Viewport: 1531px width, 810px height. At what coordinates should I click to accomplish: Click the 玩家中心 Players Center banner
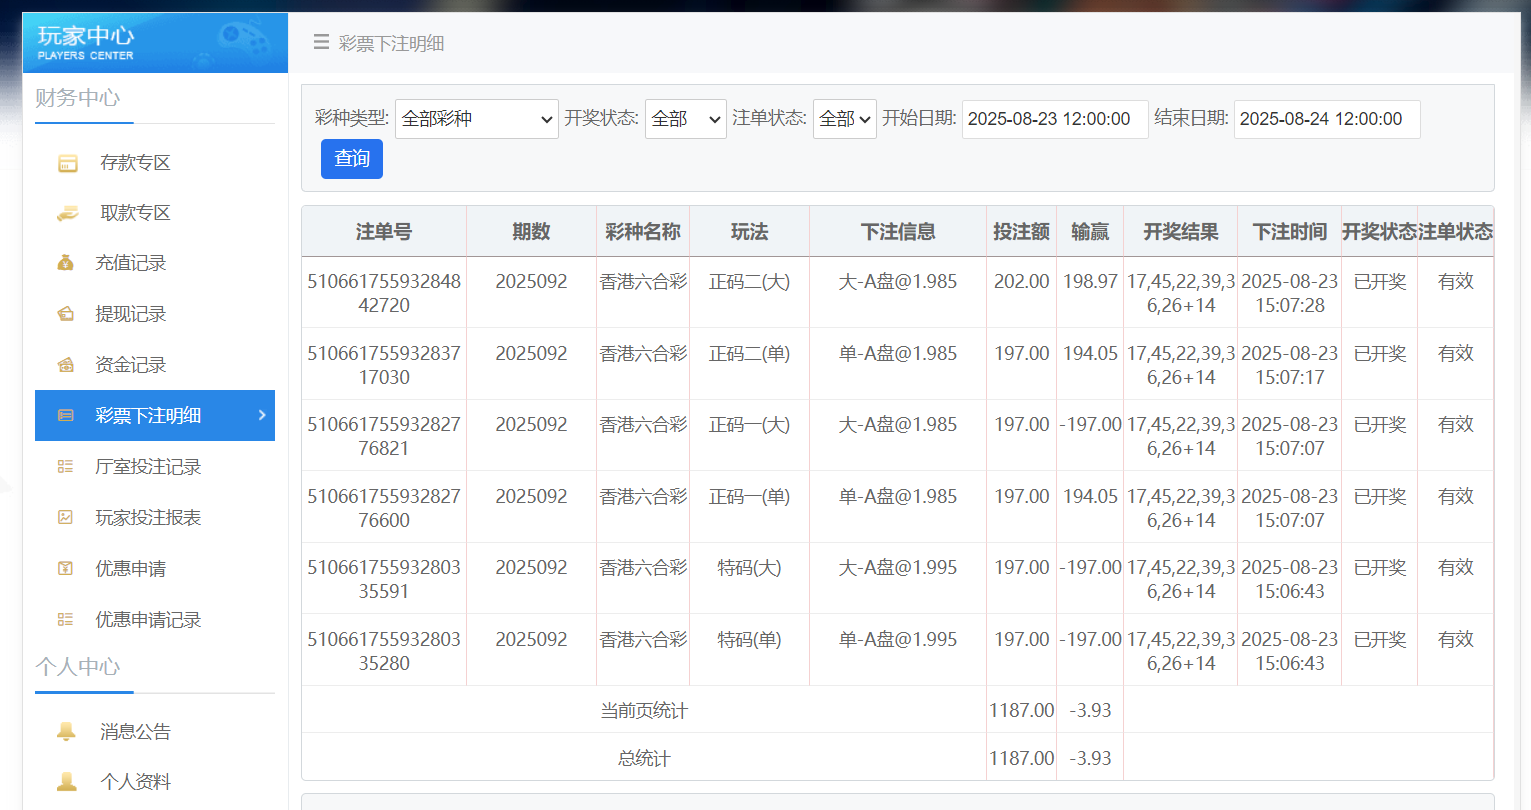tap(155, 42)
